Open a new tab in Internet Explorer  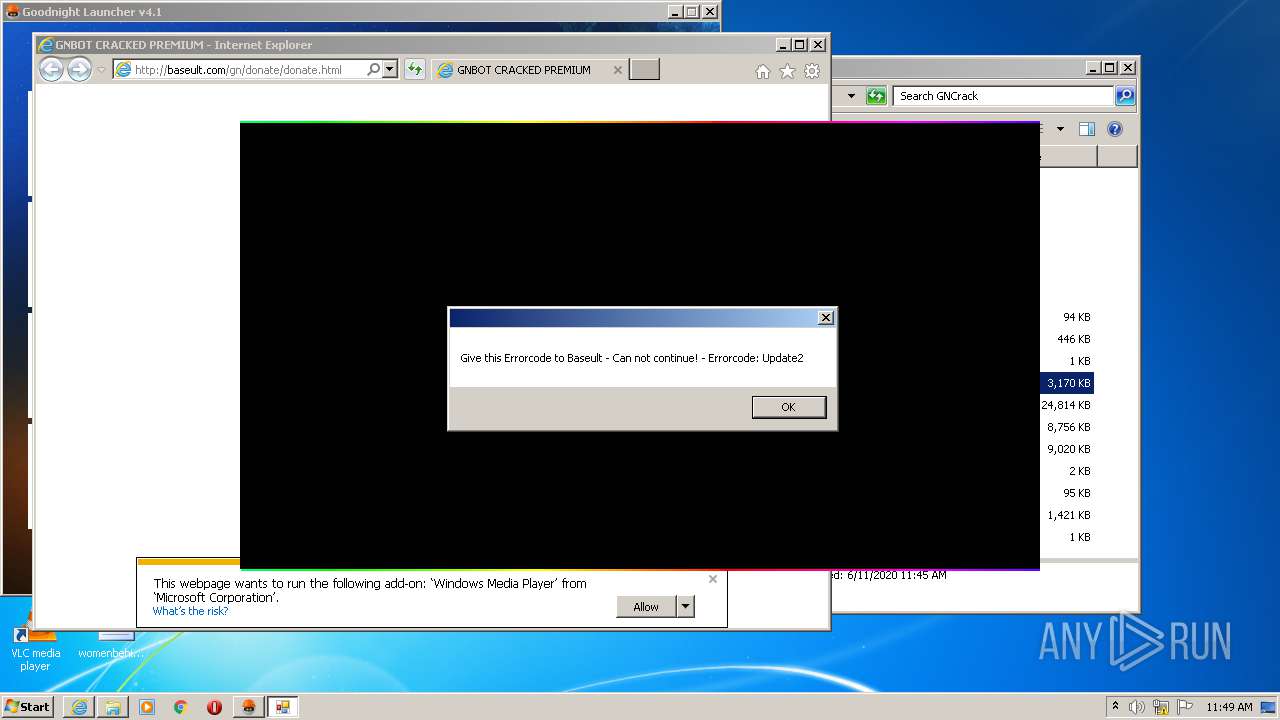coord(645,70)
